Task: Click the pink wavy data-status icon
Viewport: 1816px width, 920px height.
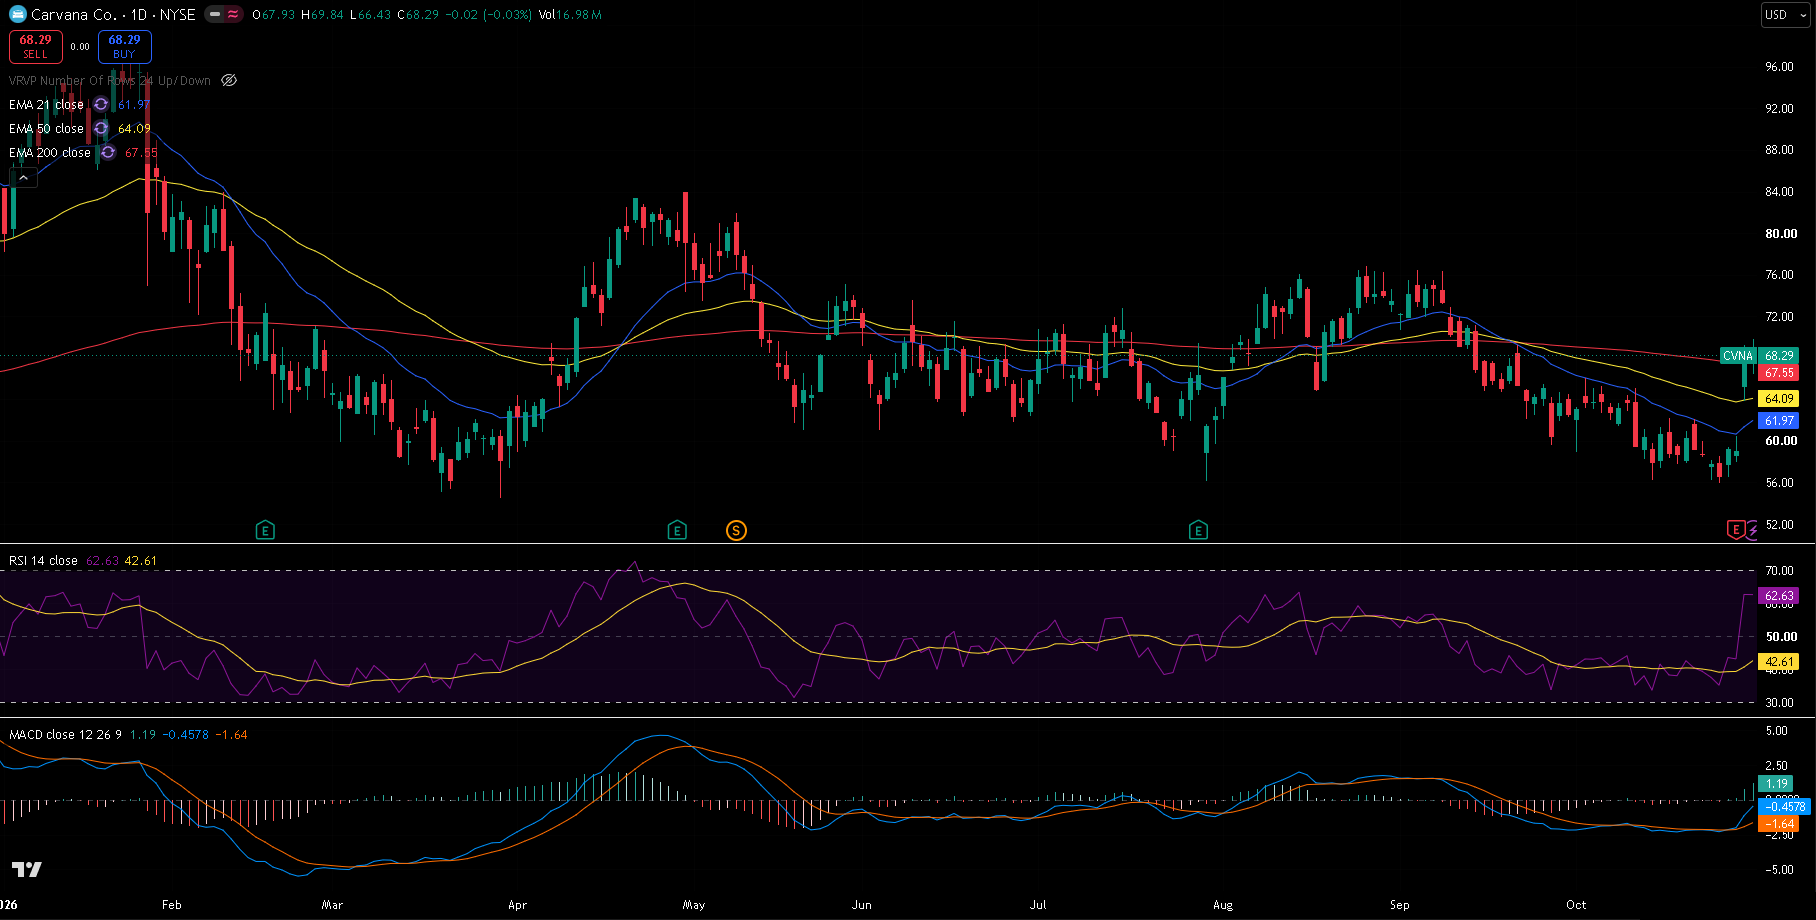Action: (x=233, y=15)
